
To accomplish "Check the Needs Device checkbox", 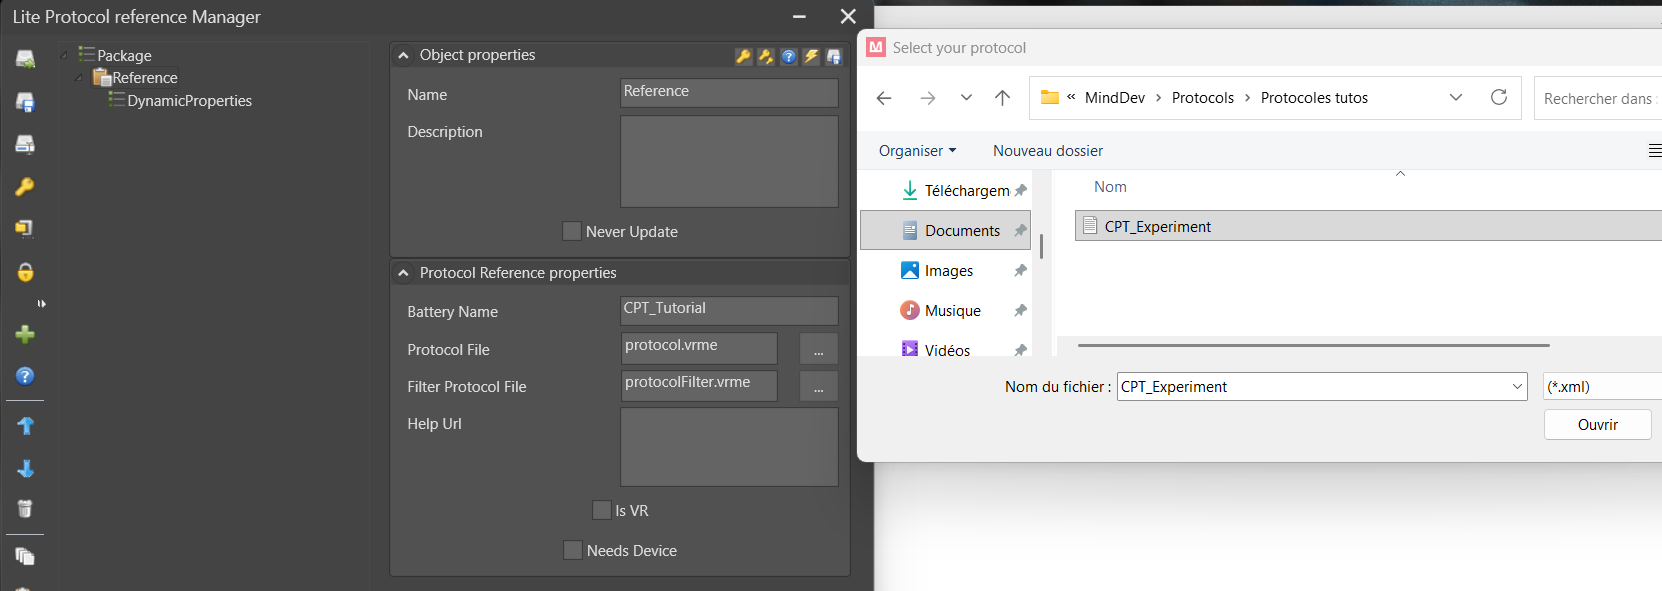I will 573,550.
